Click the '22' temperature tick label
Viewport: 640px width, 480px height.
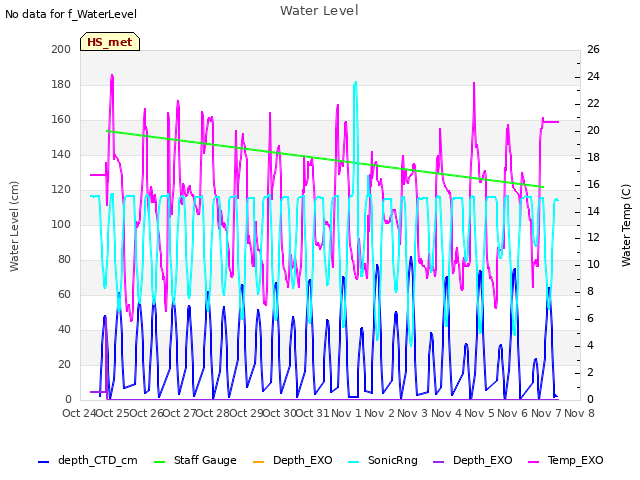pos(593,103)
